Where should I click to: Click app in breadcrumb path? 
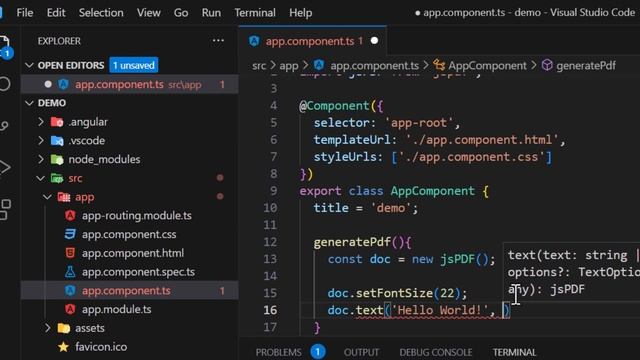289,66
